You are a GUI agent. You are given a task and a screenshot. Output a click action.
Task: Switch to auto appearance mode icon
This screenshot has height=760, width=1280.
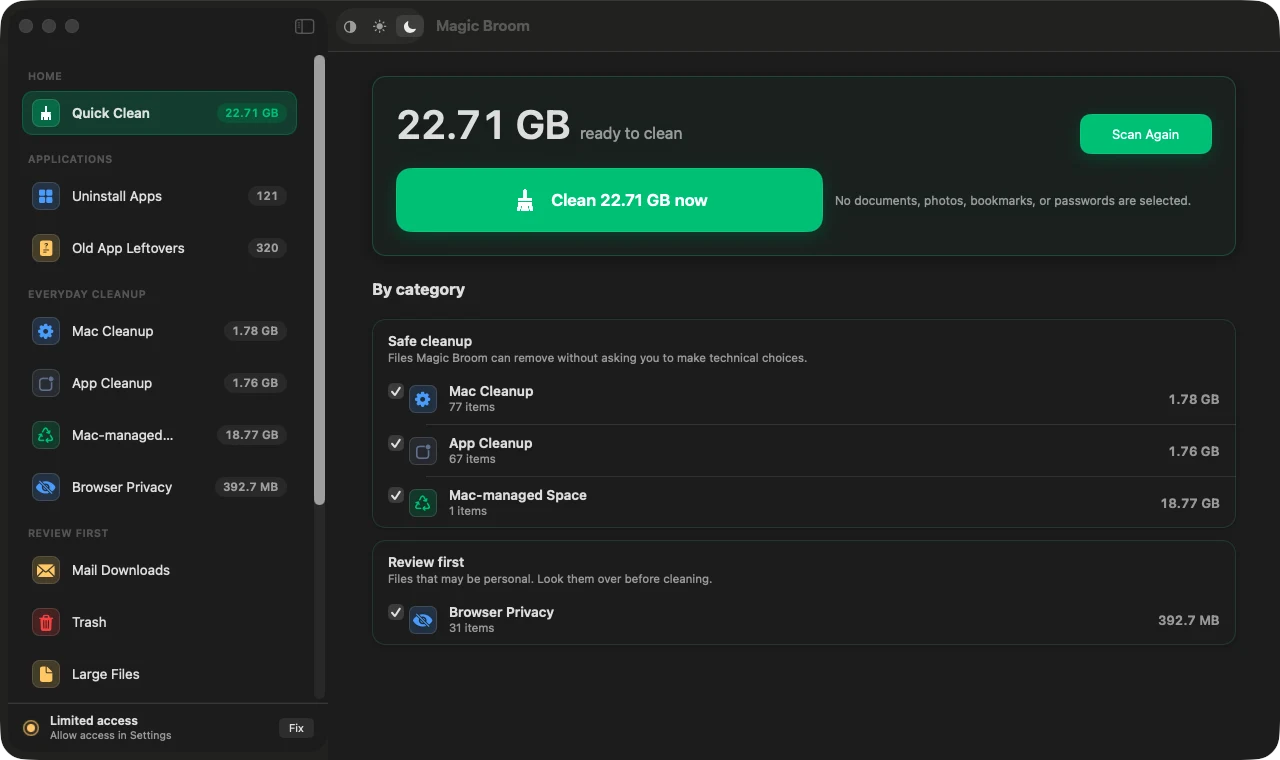(350, 26)
